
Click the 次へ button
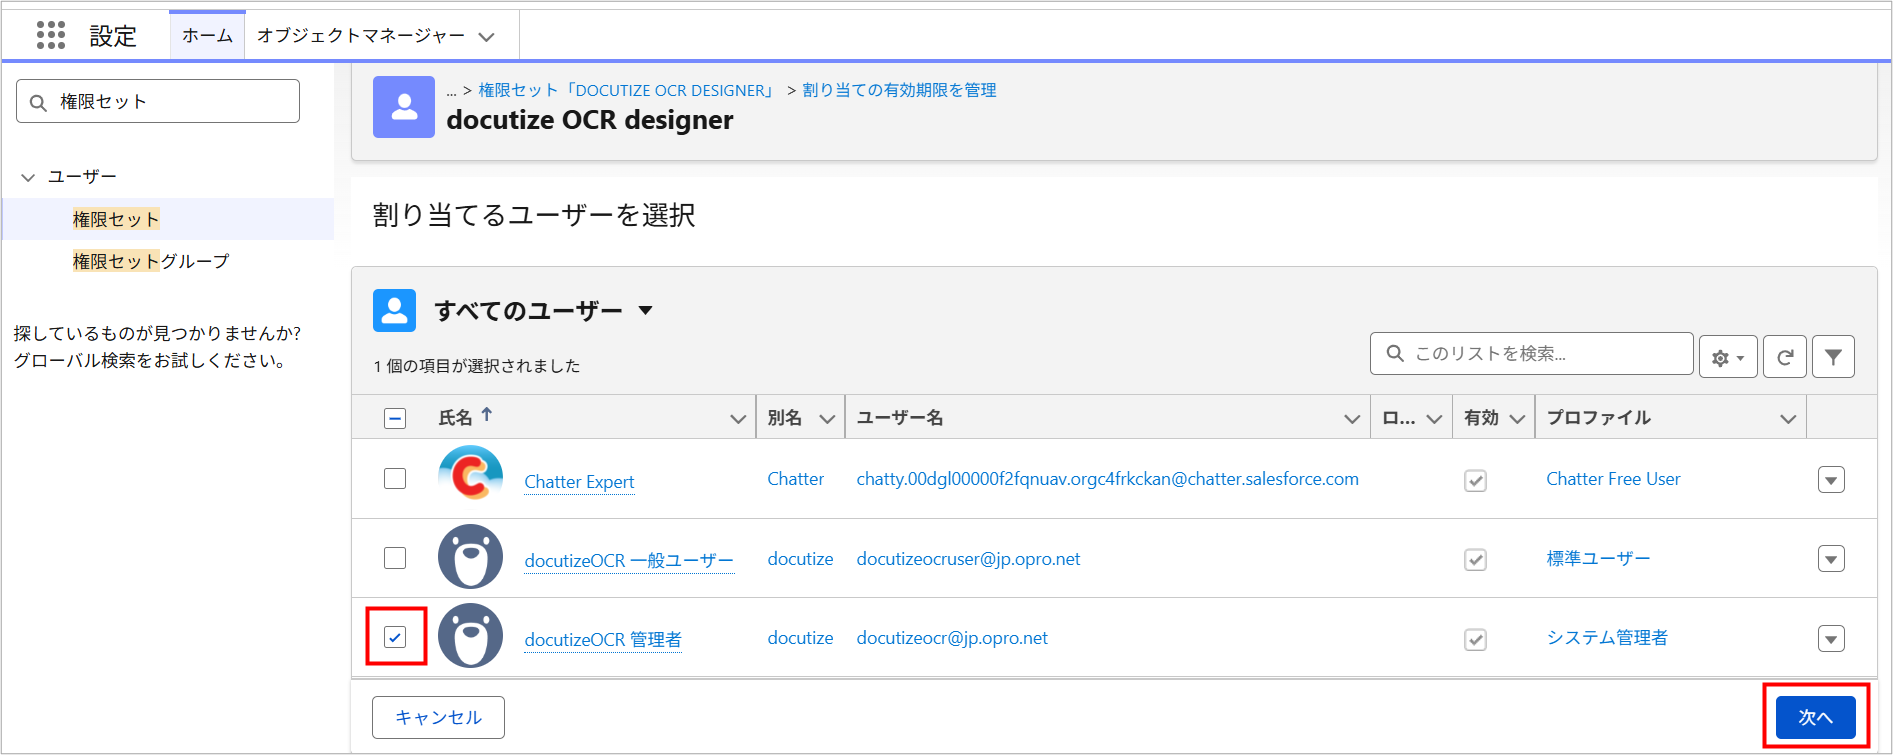pos(1815,717)
